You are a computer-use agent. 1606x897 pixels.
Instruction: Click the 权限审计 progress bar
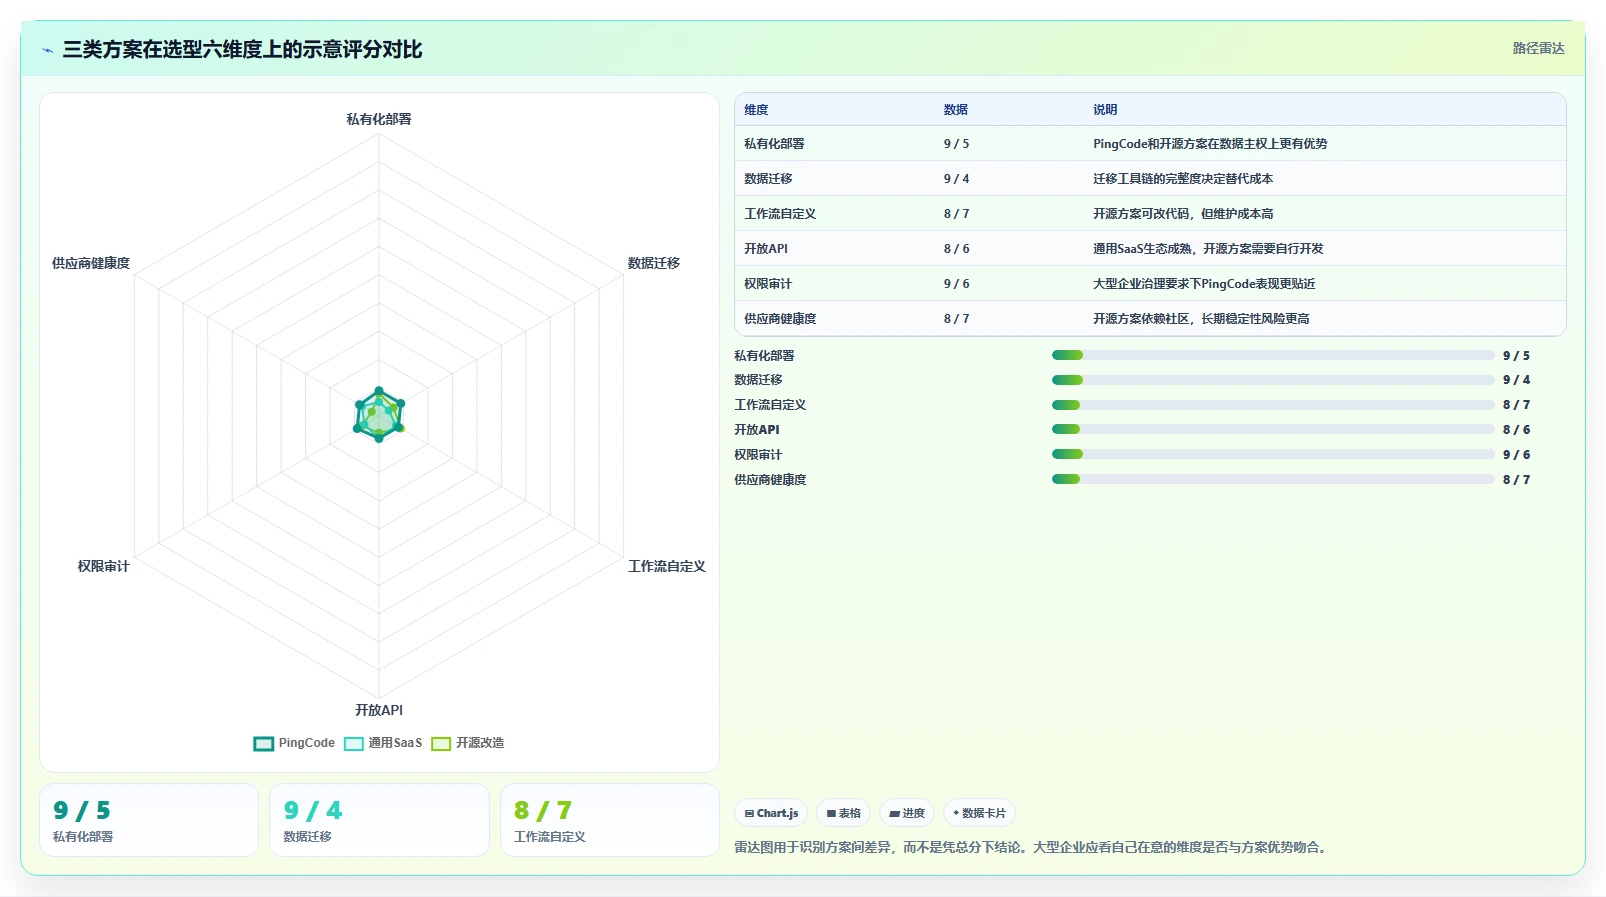pos(1273,455)
